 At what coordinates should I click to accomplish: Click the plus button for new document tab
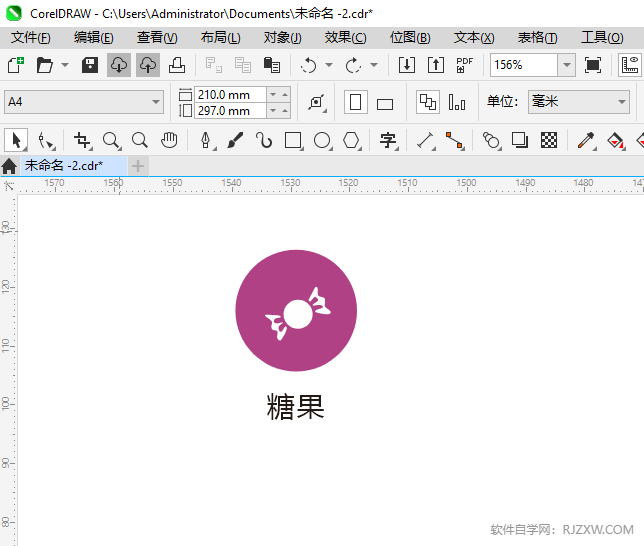138,166
